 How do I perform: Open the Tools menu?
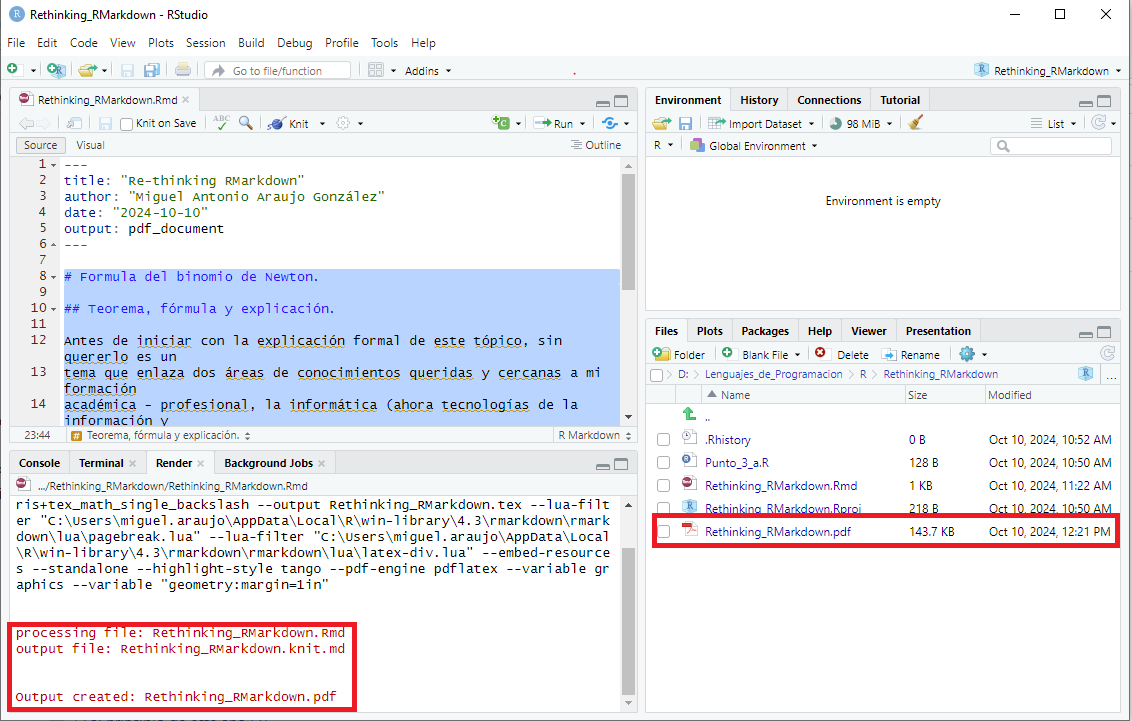click(x=384, y=43)
